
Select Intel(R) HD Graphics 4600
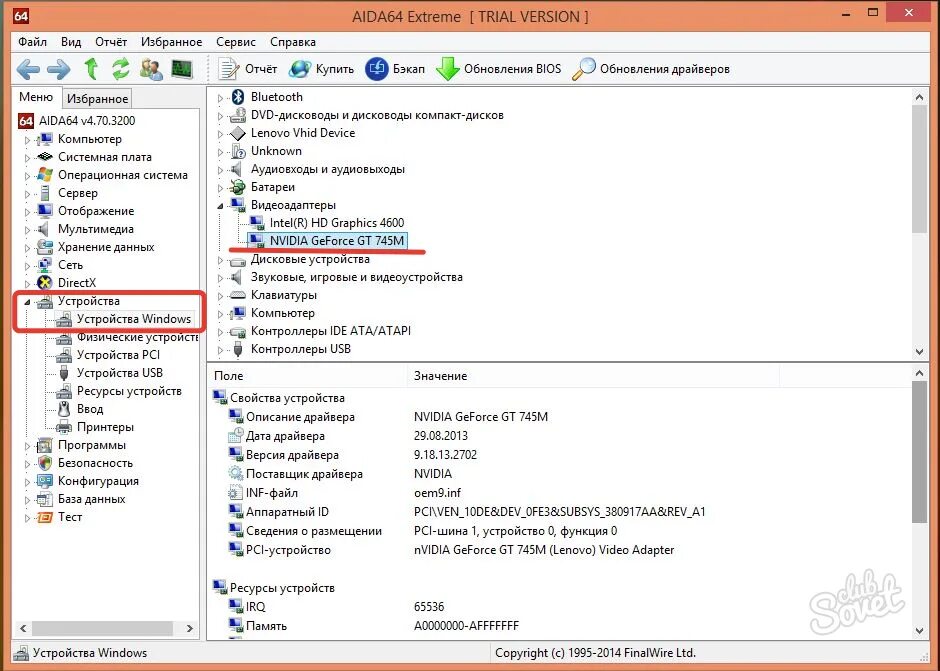click(x=337, y=223)
